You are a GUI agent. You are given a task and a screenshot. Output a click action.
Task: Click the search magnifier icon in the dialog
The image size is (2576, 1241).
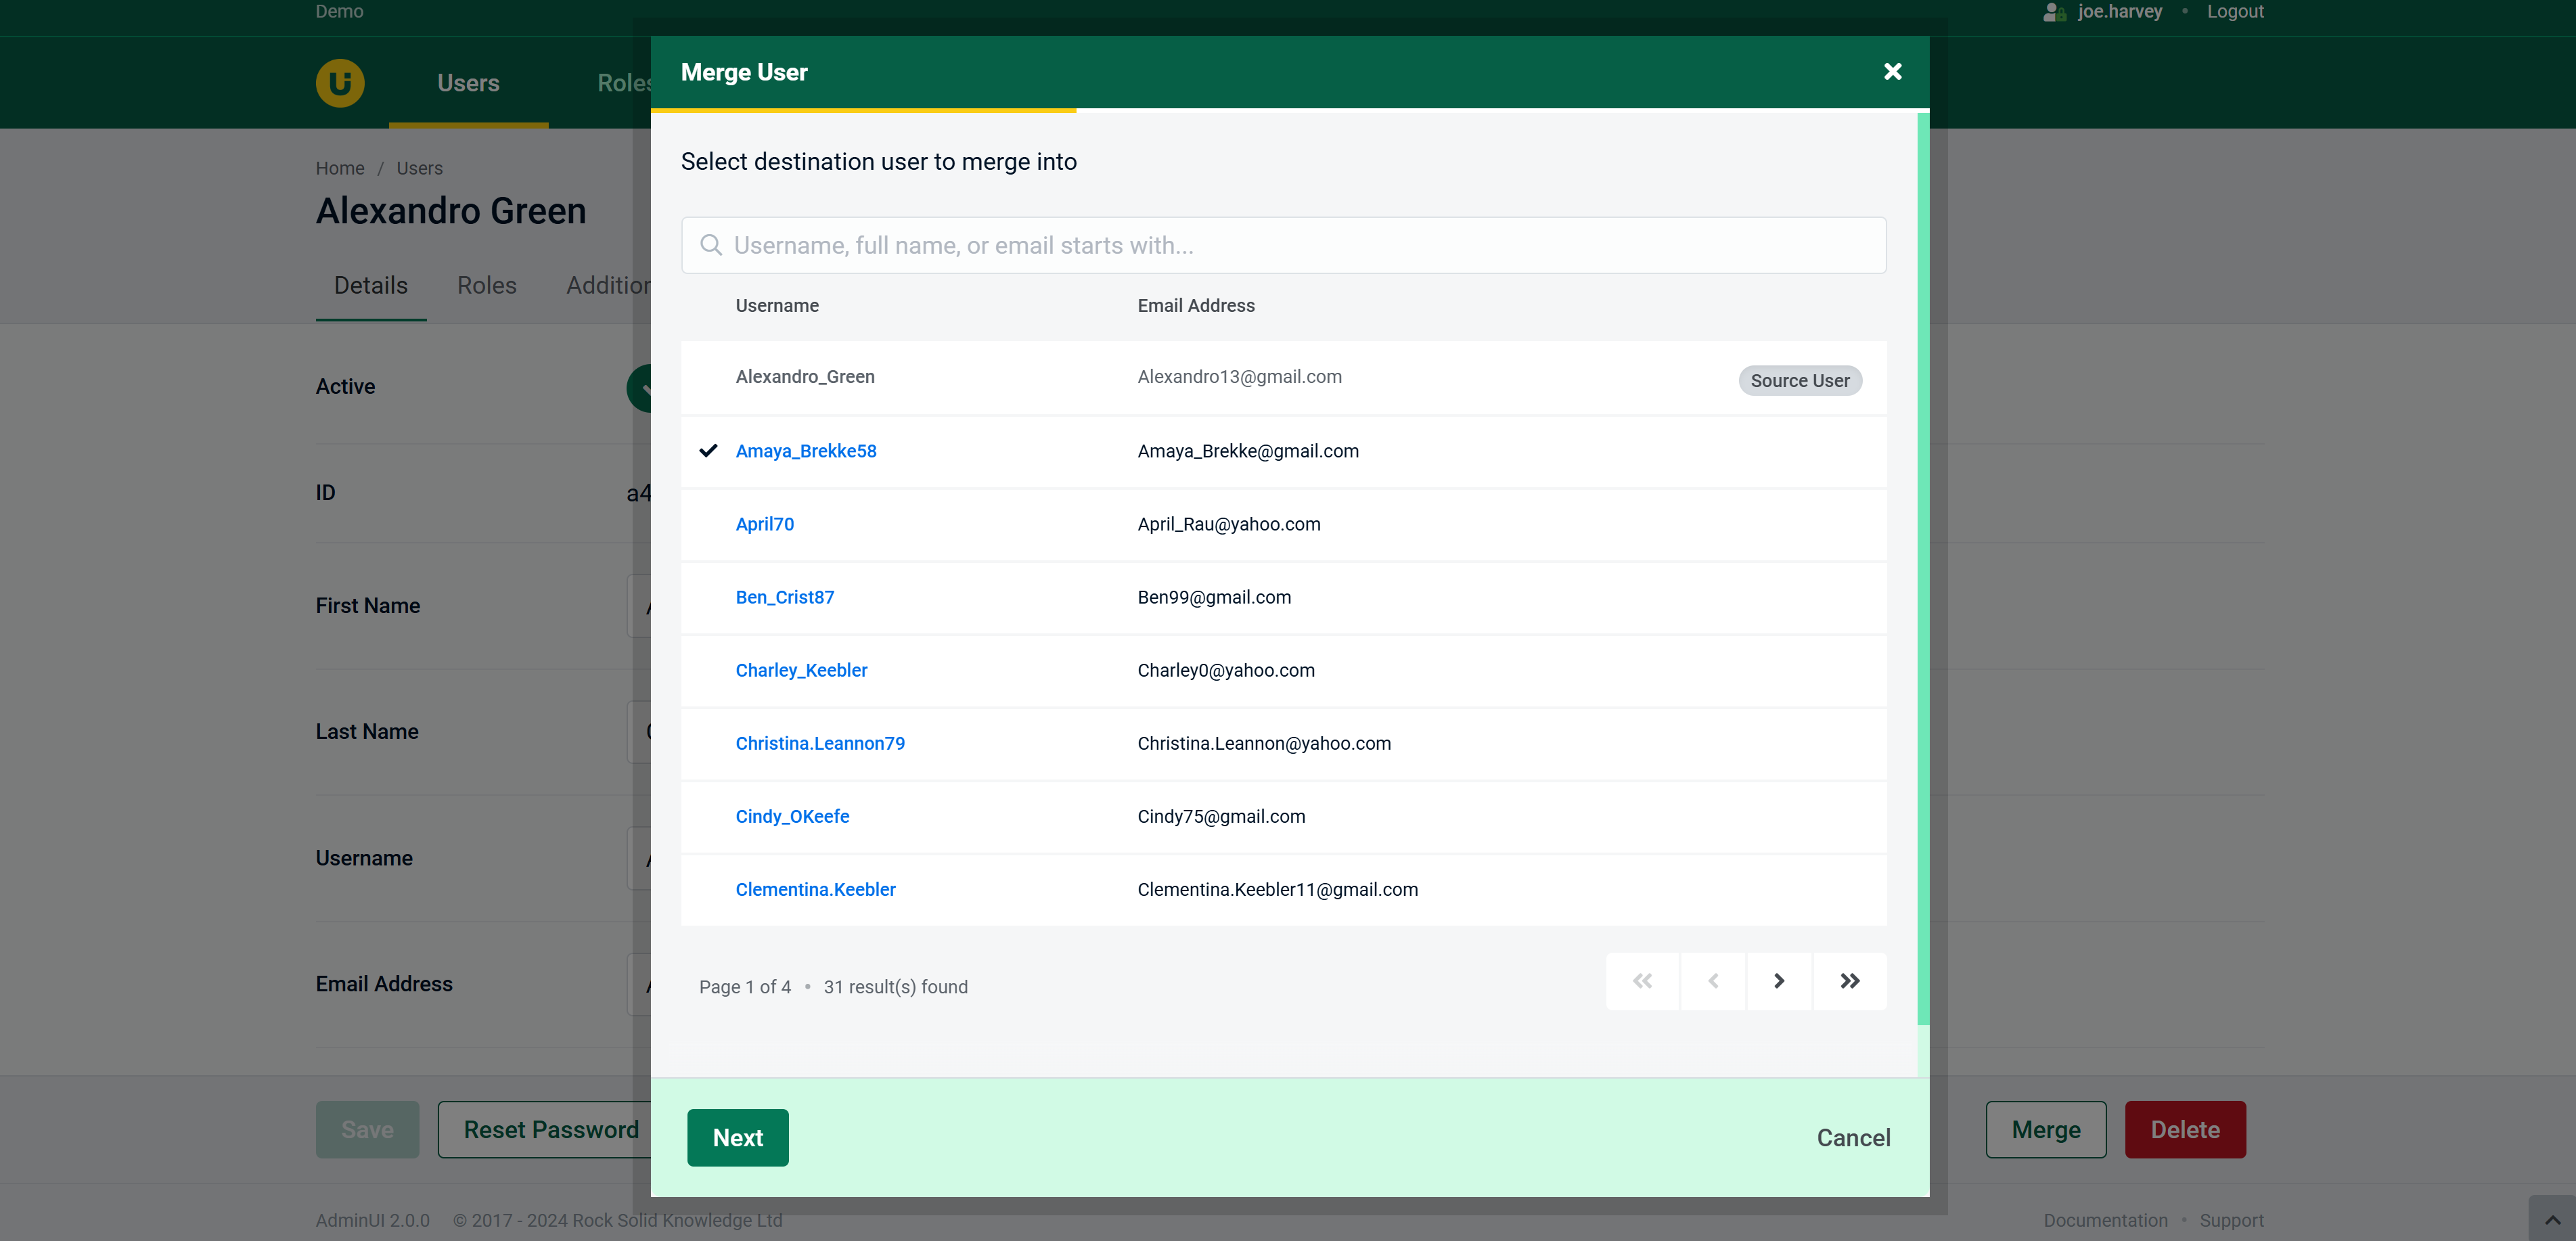pyautogui.click(x=711, y=245)
